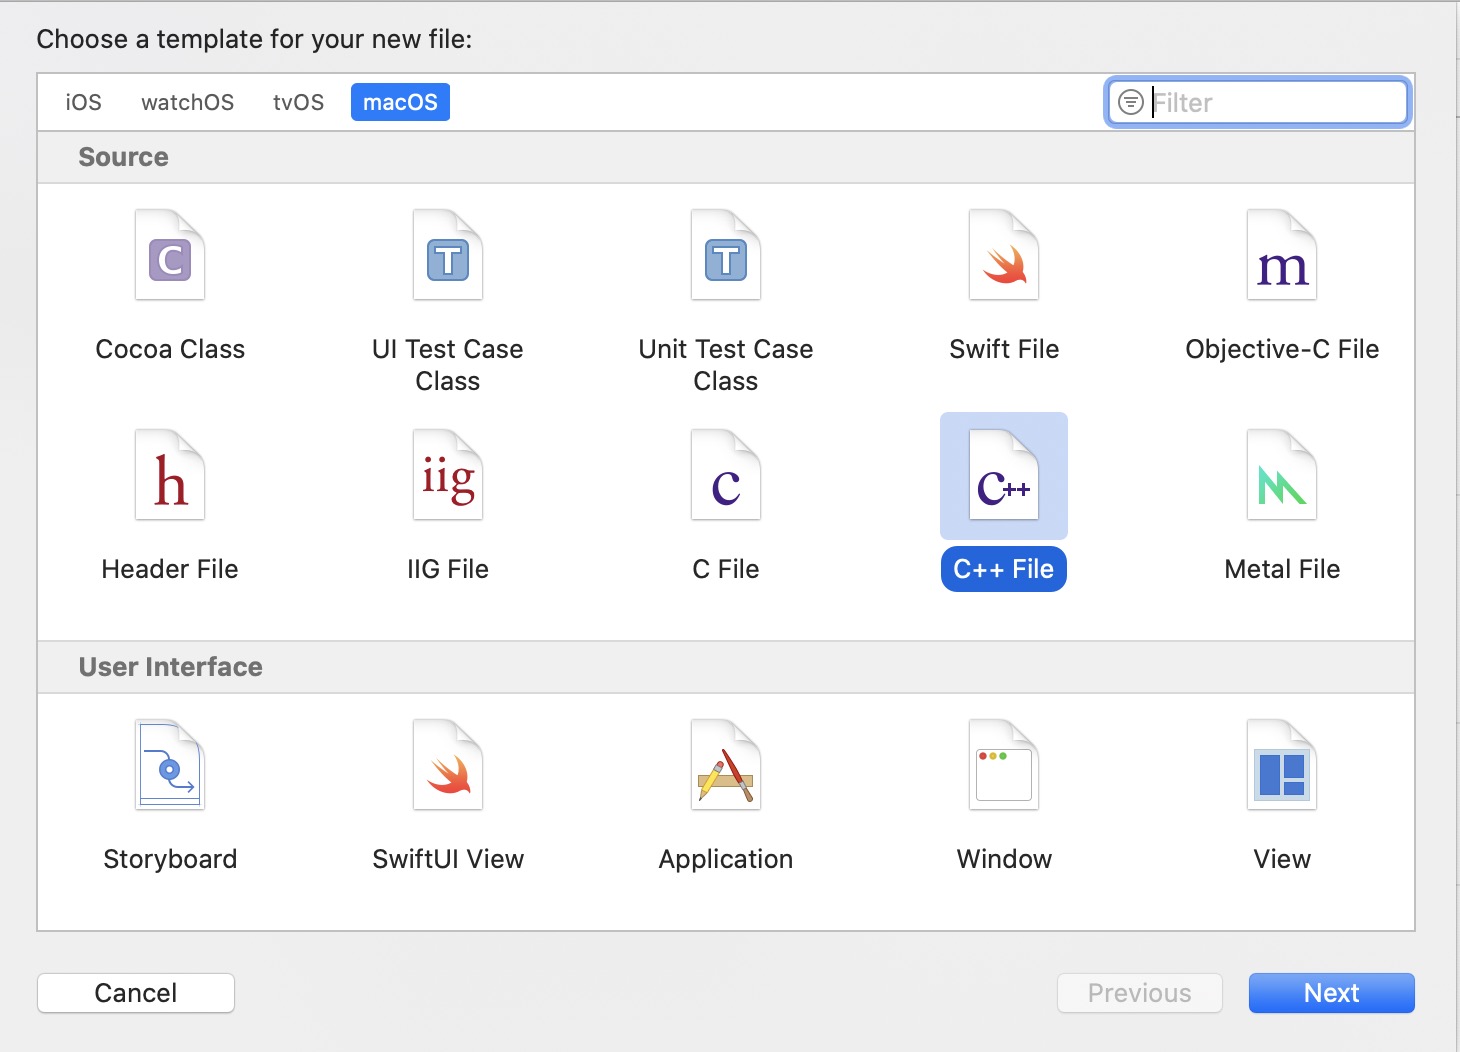Click the Previous button

click(x=1140, y=993)
